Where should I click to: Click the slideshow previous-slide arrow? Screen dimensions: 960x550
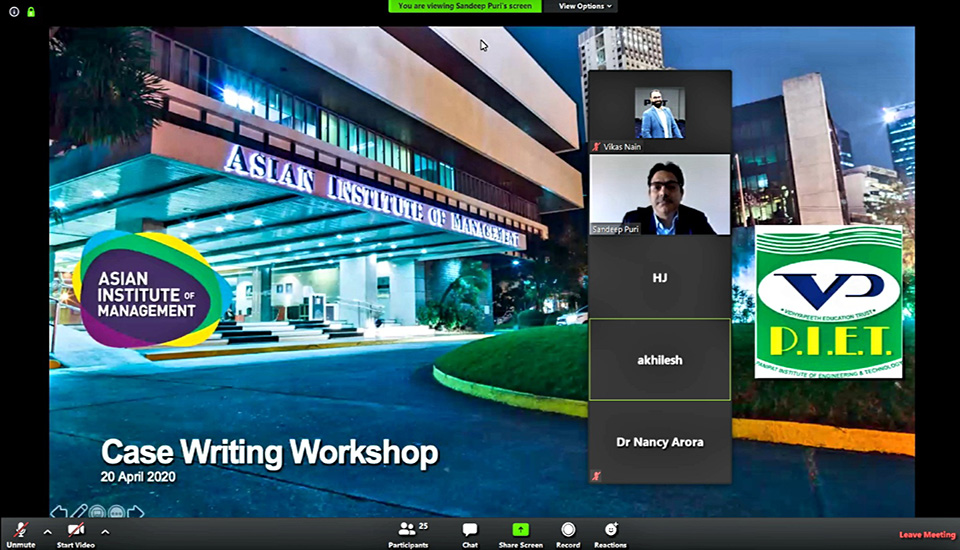point(59,511)
